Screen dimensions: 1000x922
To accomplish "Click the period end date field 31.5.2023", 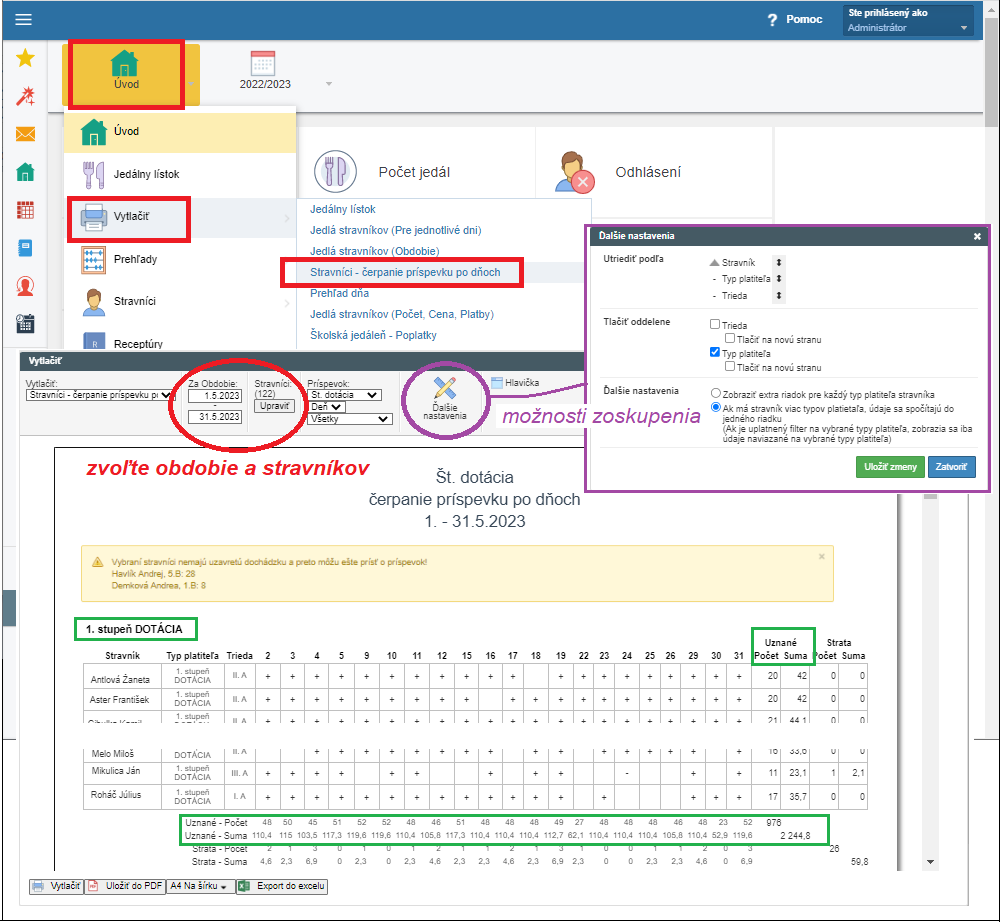I will pos(215,417).
